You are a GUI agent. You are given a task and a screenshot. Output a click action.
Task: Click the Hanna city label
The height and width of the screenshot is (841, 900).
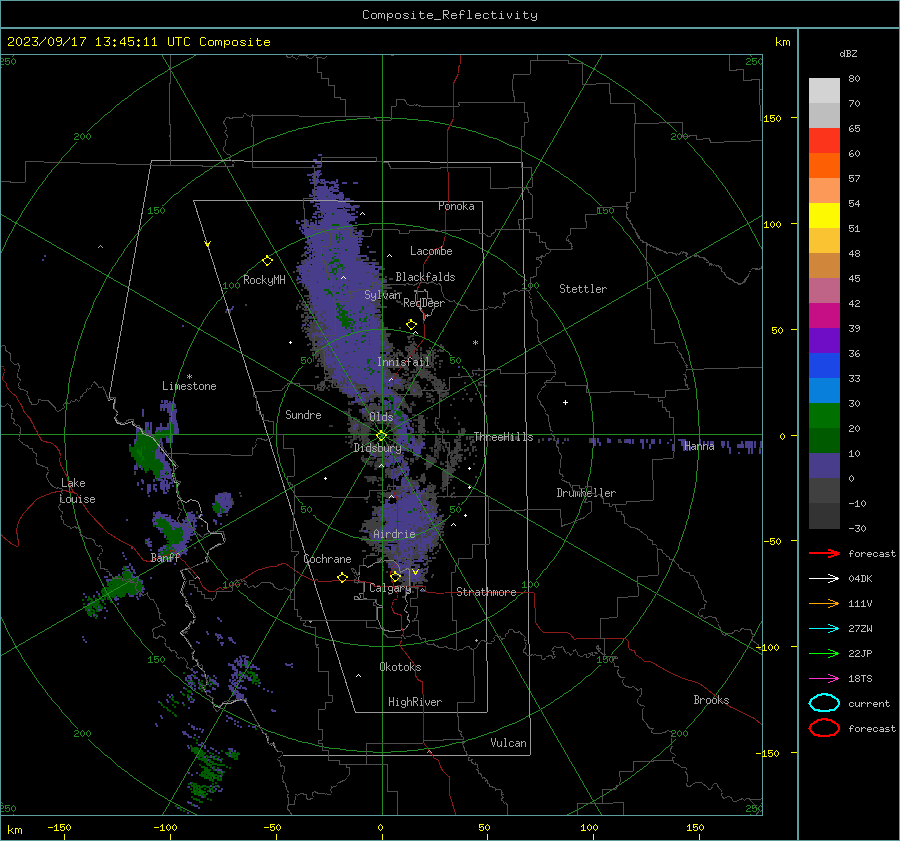point(699,447)
